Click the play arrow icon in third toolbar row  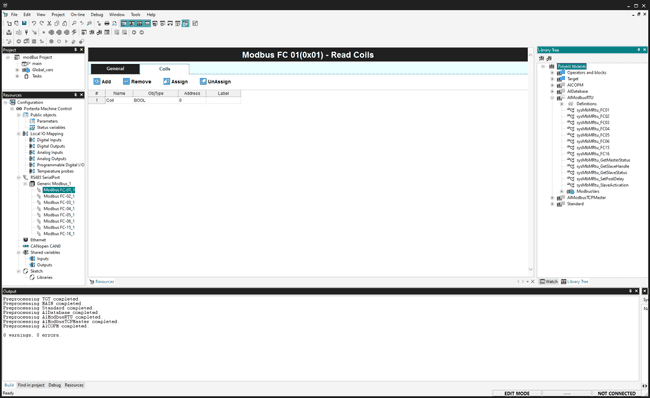tap(66, 41)
